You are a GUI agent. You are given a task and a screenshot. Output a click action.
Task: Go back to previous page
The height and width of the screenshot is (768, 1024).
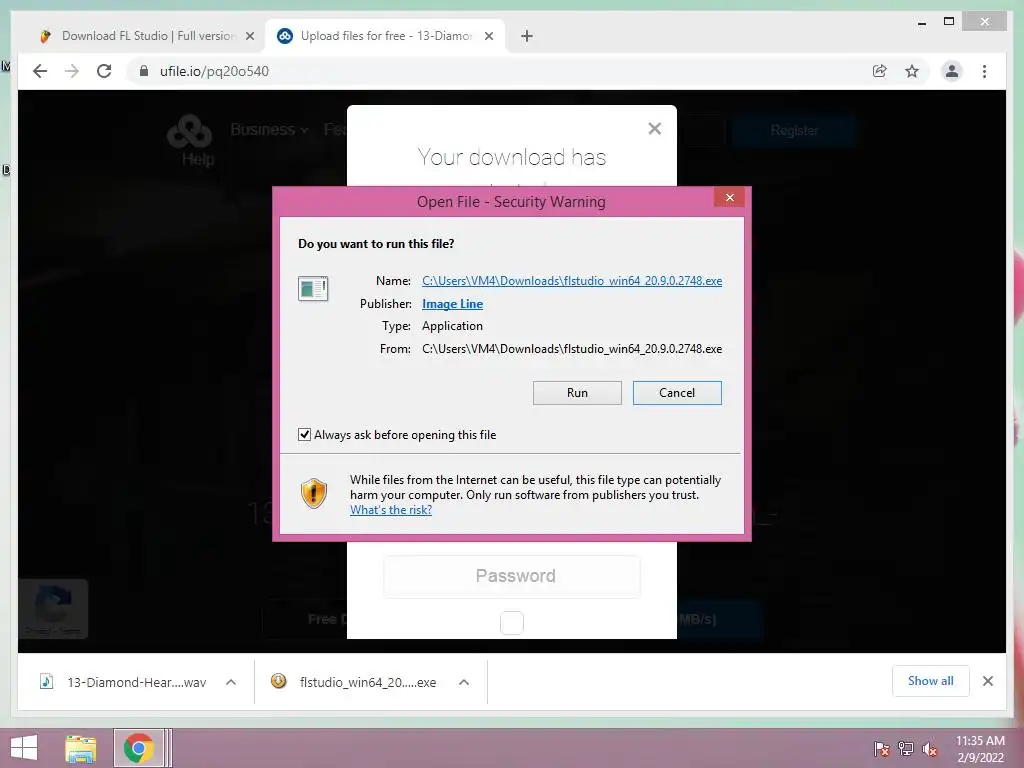click(40, 71)
